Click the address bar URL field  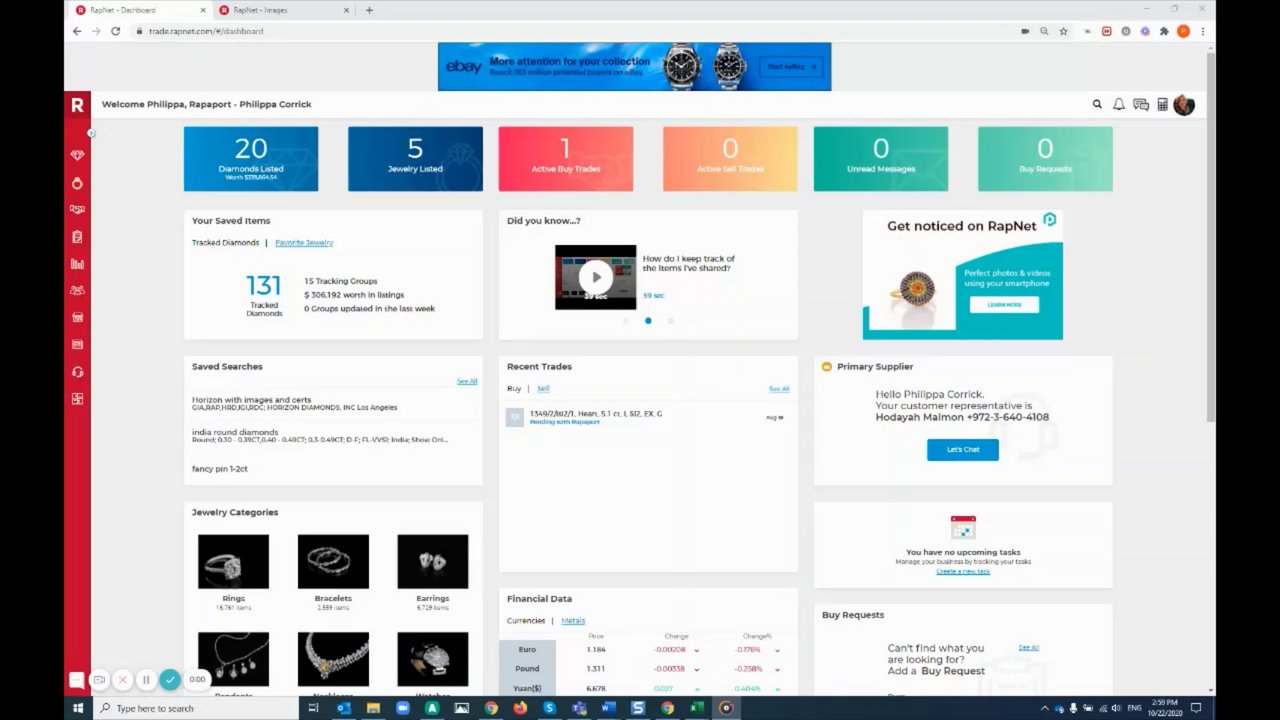click(x=570, y=31)
